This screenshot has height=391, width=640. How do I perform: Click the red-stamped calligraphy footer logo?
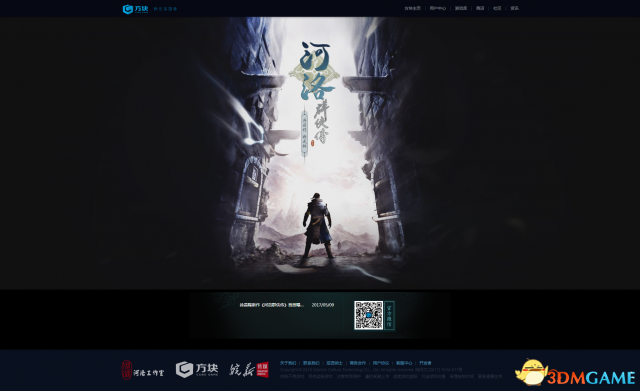coord(249,370)
